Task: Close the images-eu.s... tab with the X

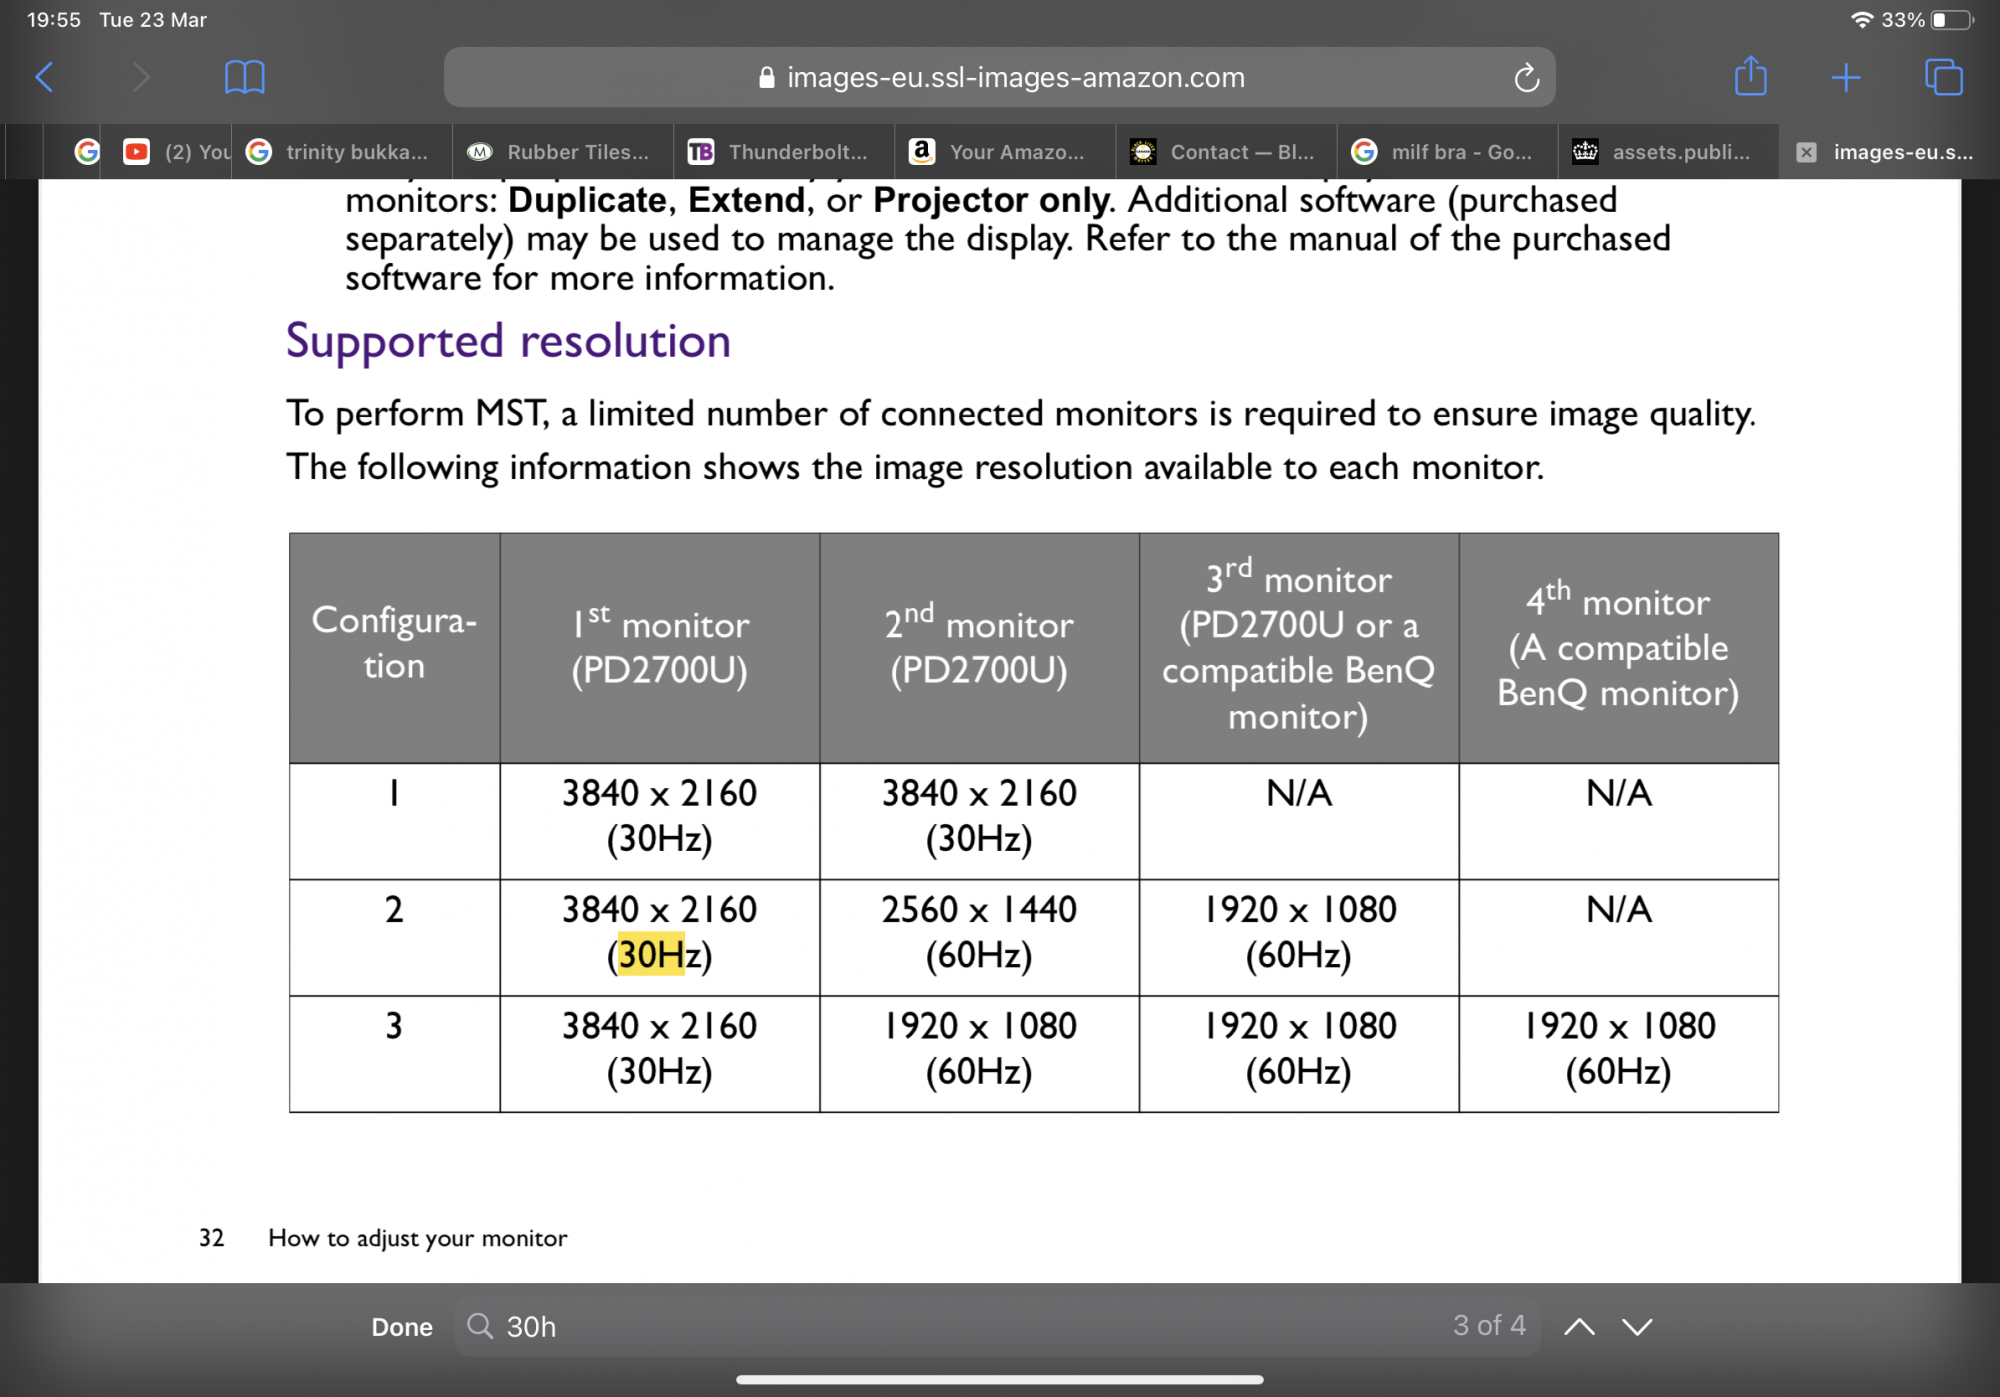Action: [x=1806, y=152]
